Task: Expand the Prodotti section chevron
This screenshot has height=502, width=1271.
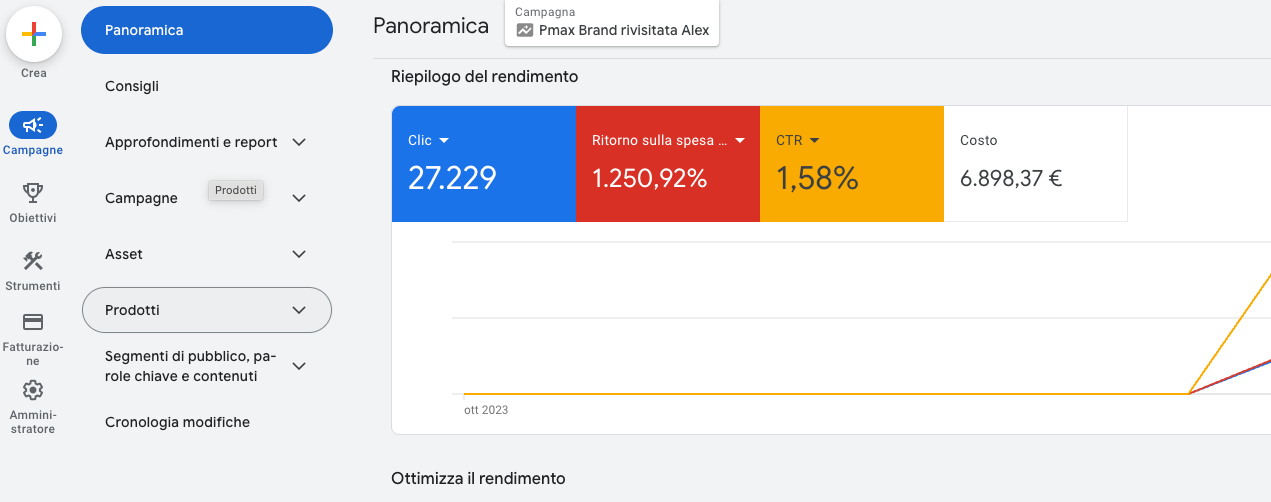Action: [299, 310]
